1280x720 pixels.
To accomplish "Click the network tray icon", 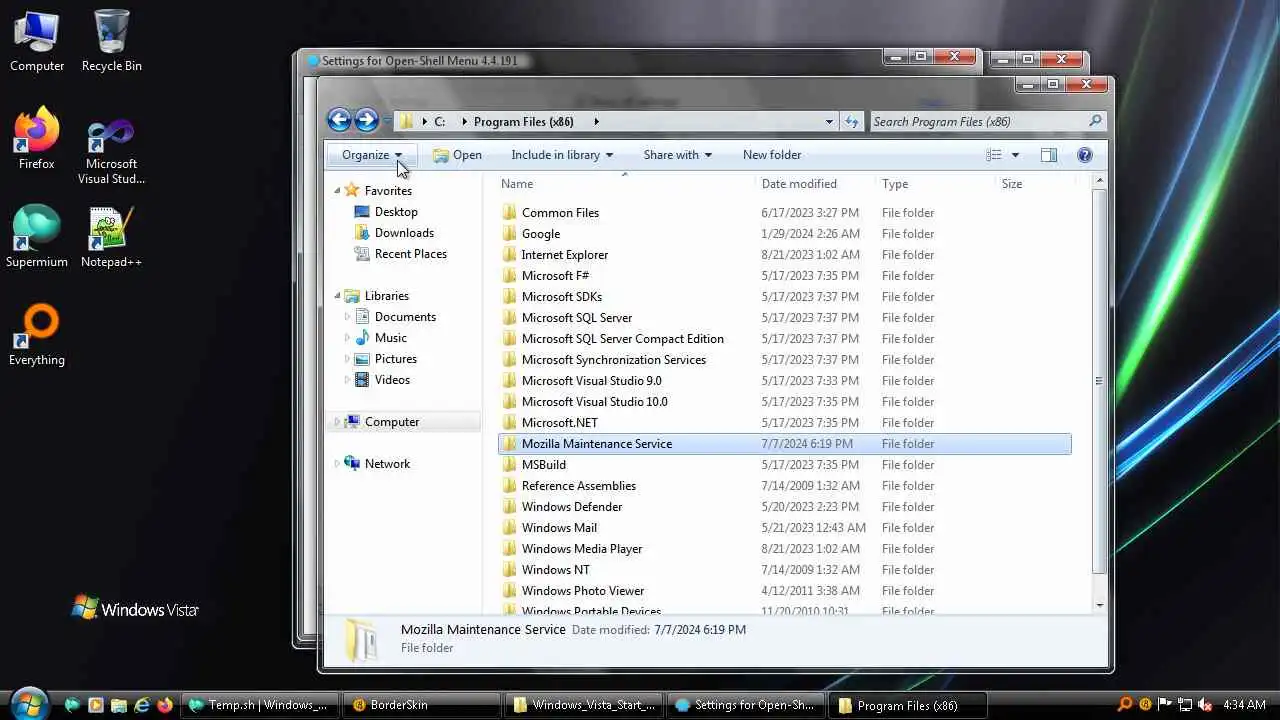I will tap(1185, 705).
